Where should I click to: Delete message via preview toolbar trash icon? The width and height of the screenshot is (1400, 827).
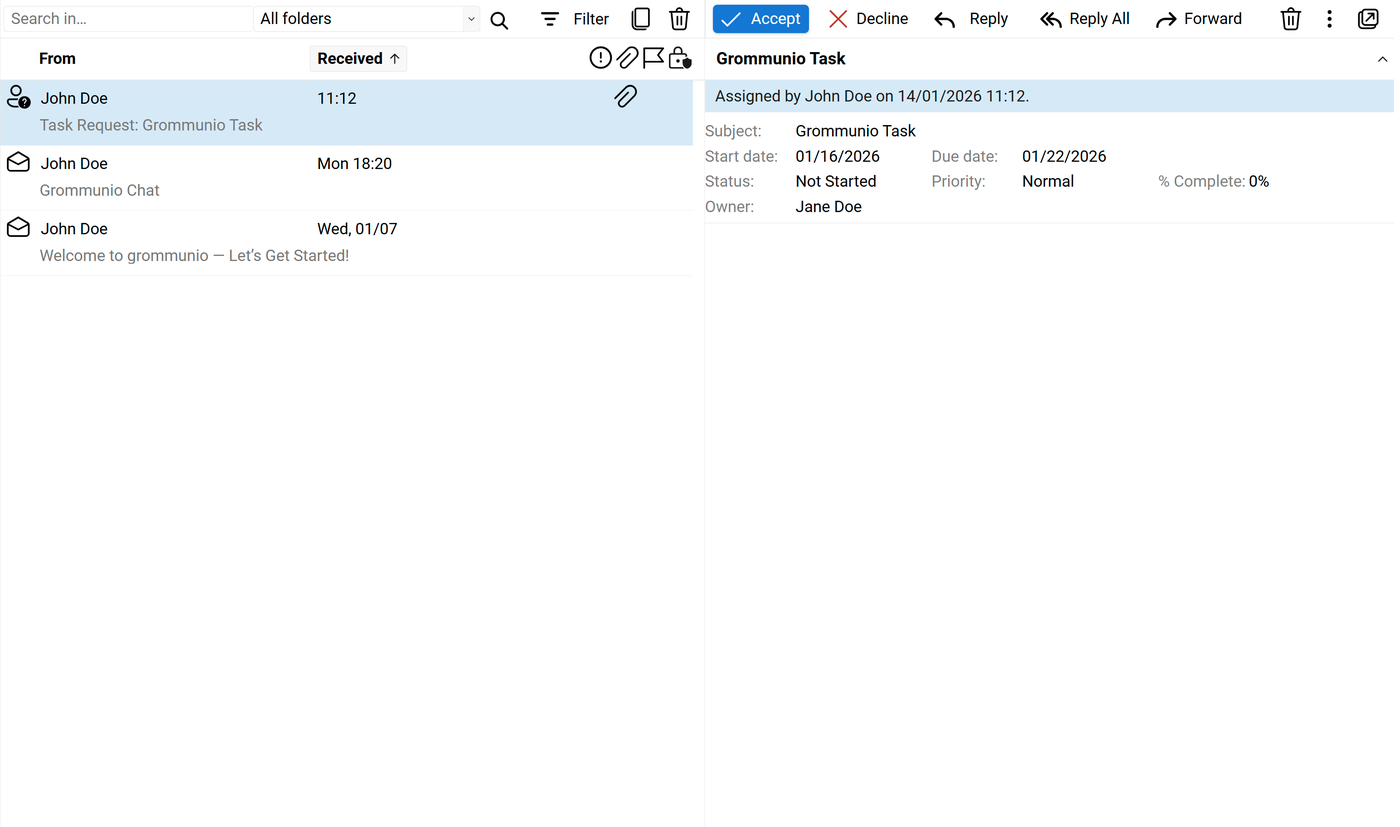[x=1291, y=19]
